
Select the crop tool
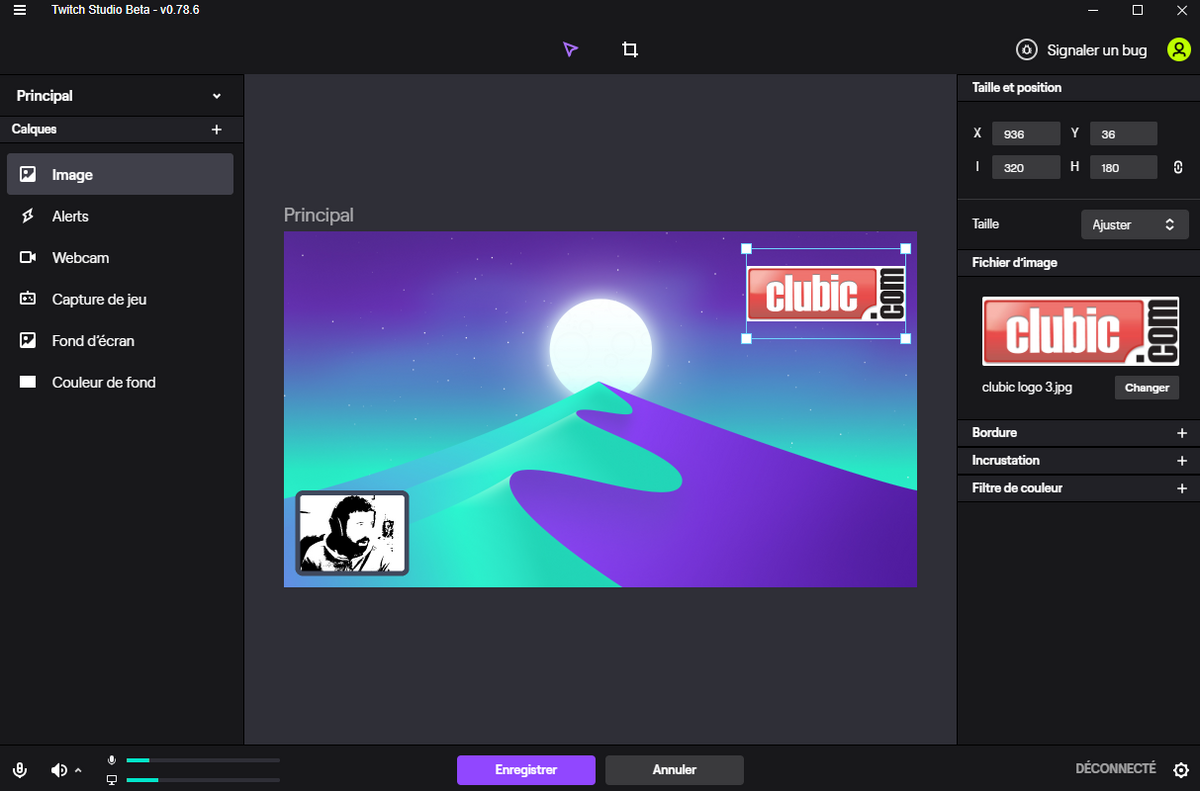[x=630, y=49]
